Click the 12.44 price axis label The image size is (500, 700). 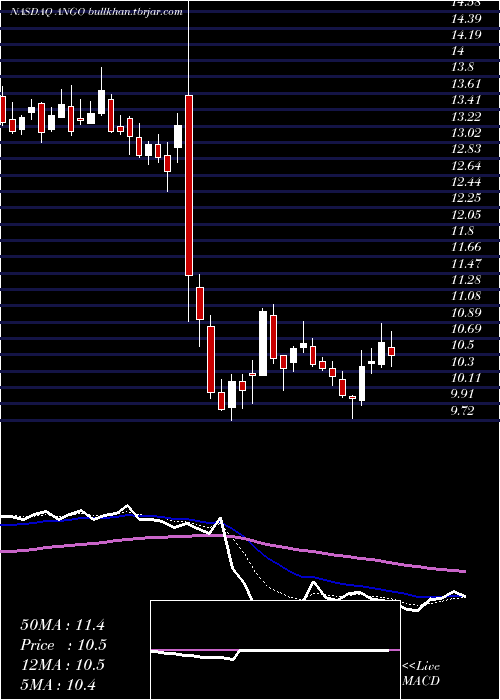click(x=466, y=182)
